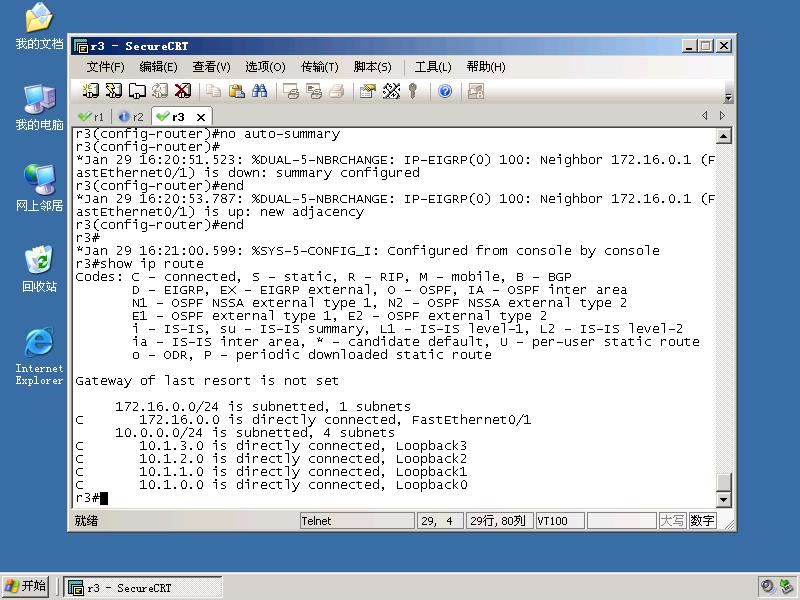
Task: Click the terminal scrollbar down arrow
Action: (723, 499)
